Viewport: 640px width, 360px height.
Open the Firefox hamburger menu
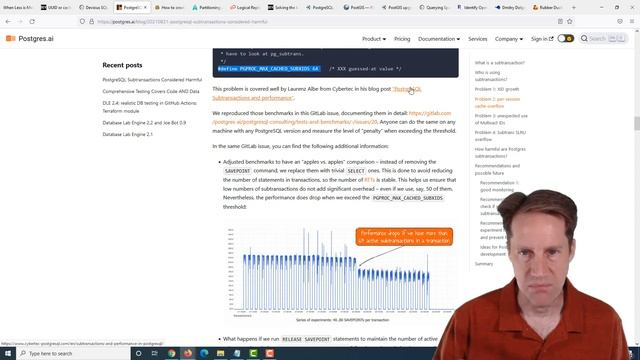(x=632, y=22)
